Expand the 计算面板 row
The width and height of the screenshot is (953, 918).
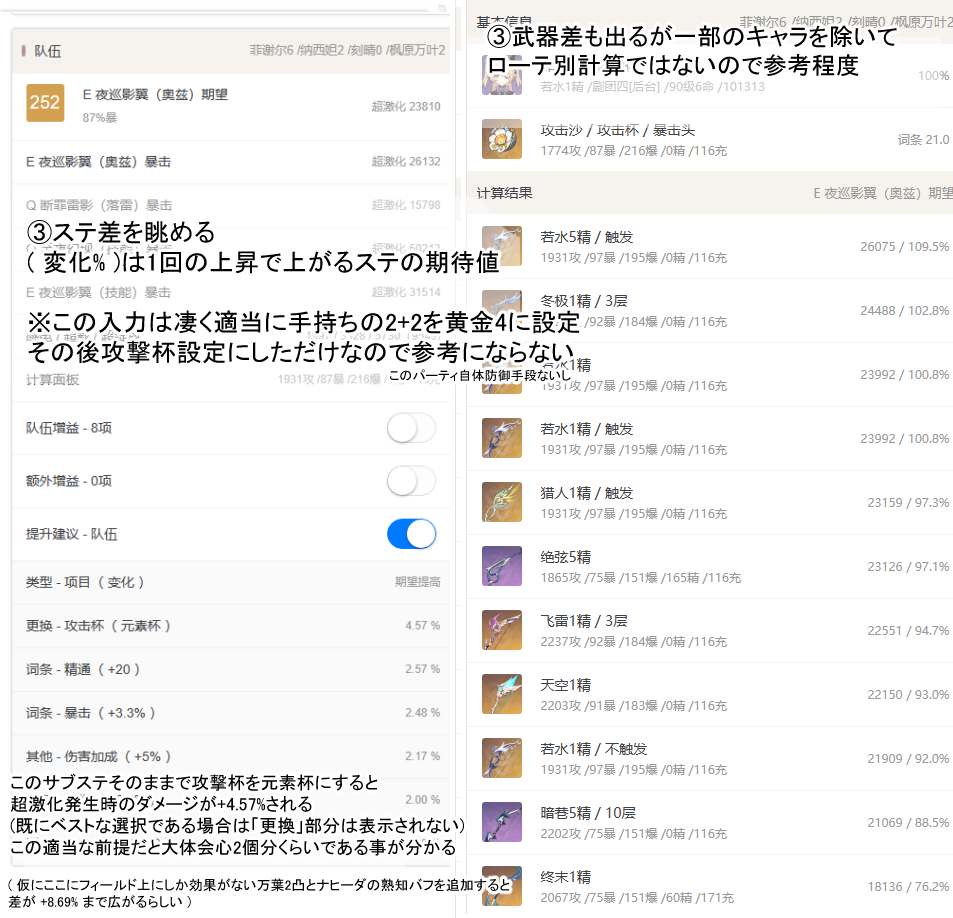tap(231, 380)
